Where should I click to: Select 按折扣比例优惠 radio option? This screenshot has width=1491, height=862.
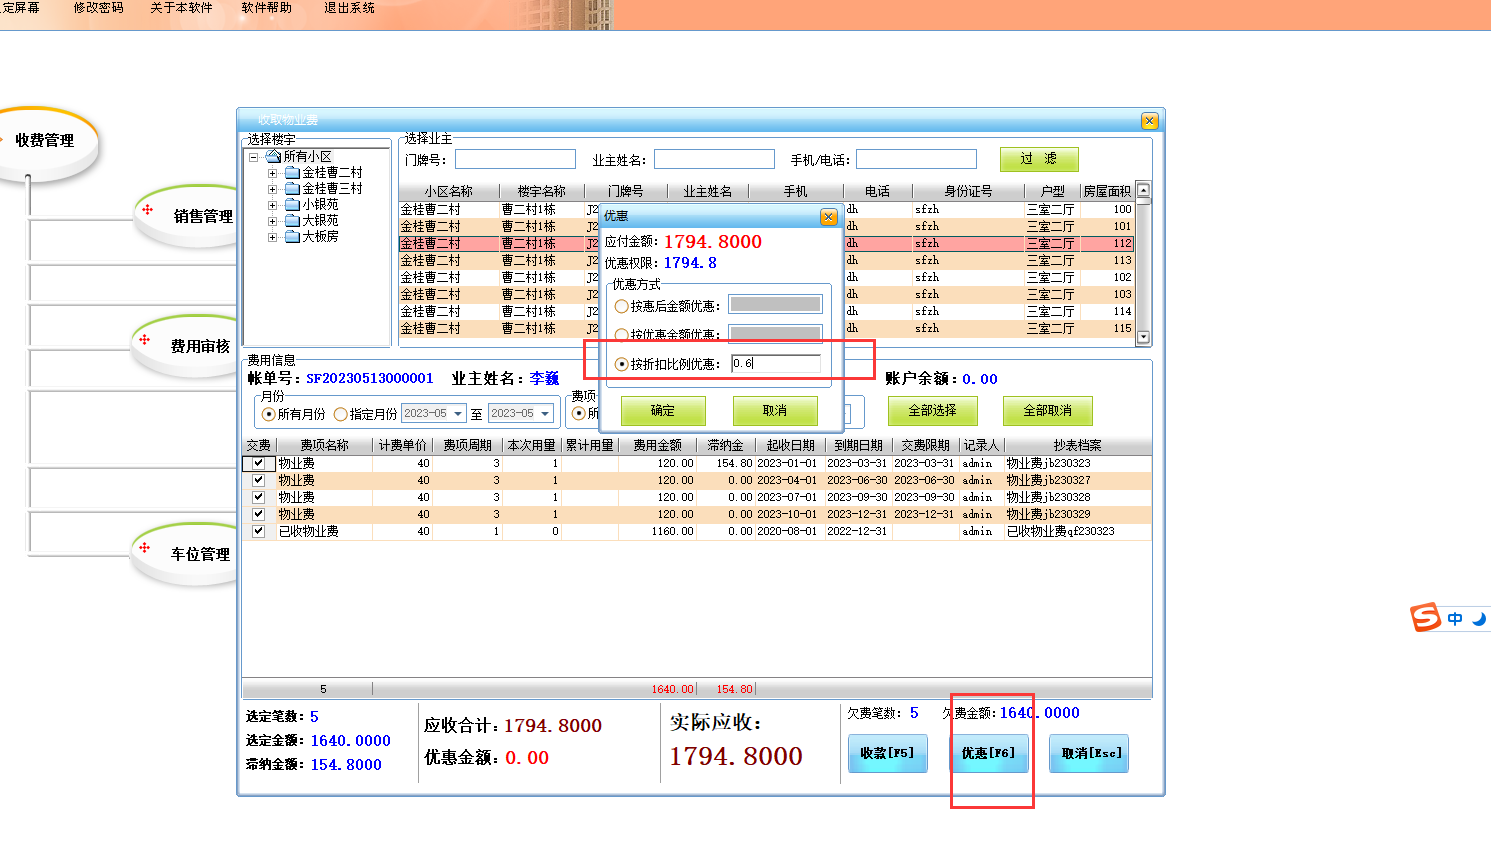[622, 365]
